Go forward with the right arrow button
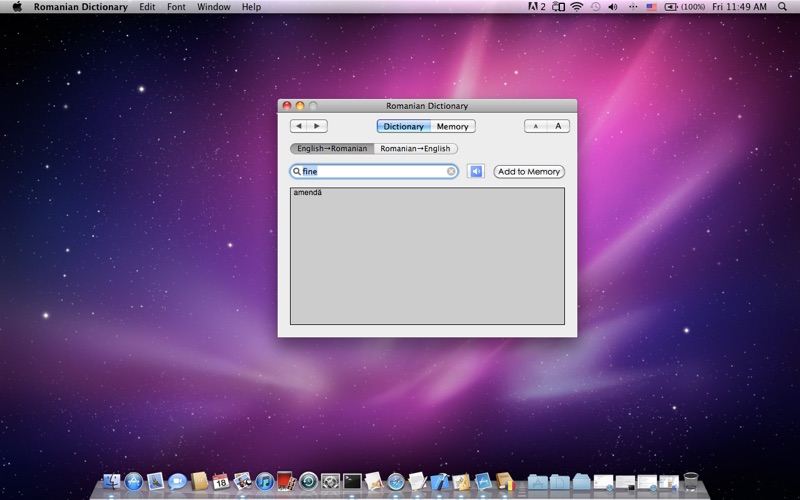Viewport: 800px width, 500px height. pos(317,126)
